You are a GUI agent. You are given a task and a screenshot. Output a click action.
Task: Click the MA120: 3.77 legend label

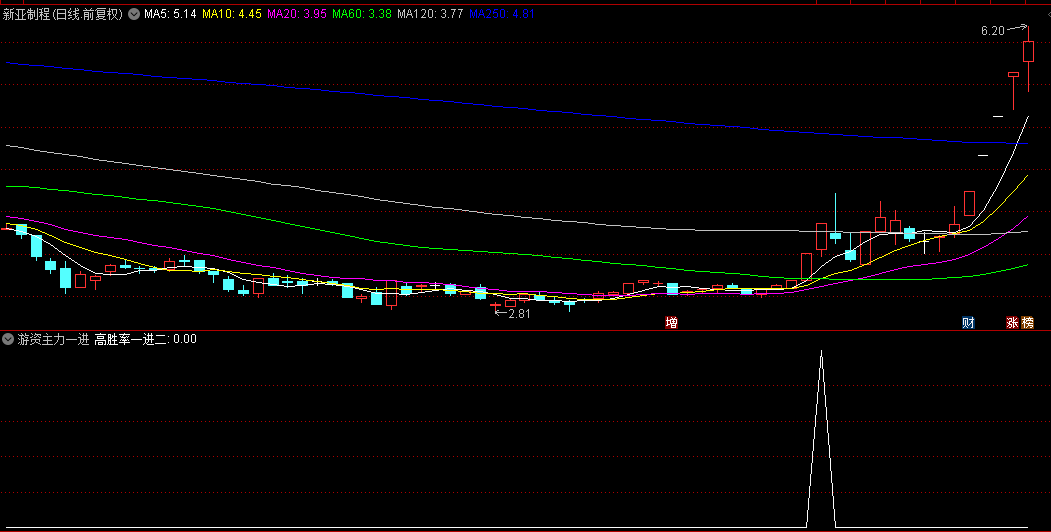tap(430, 13)
